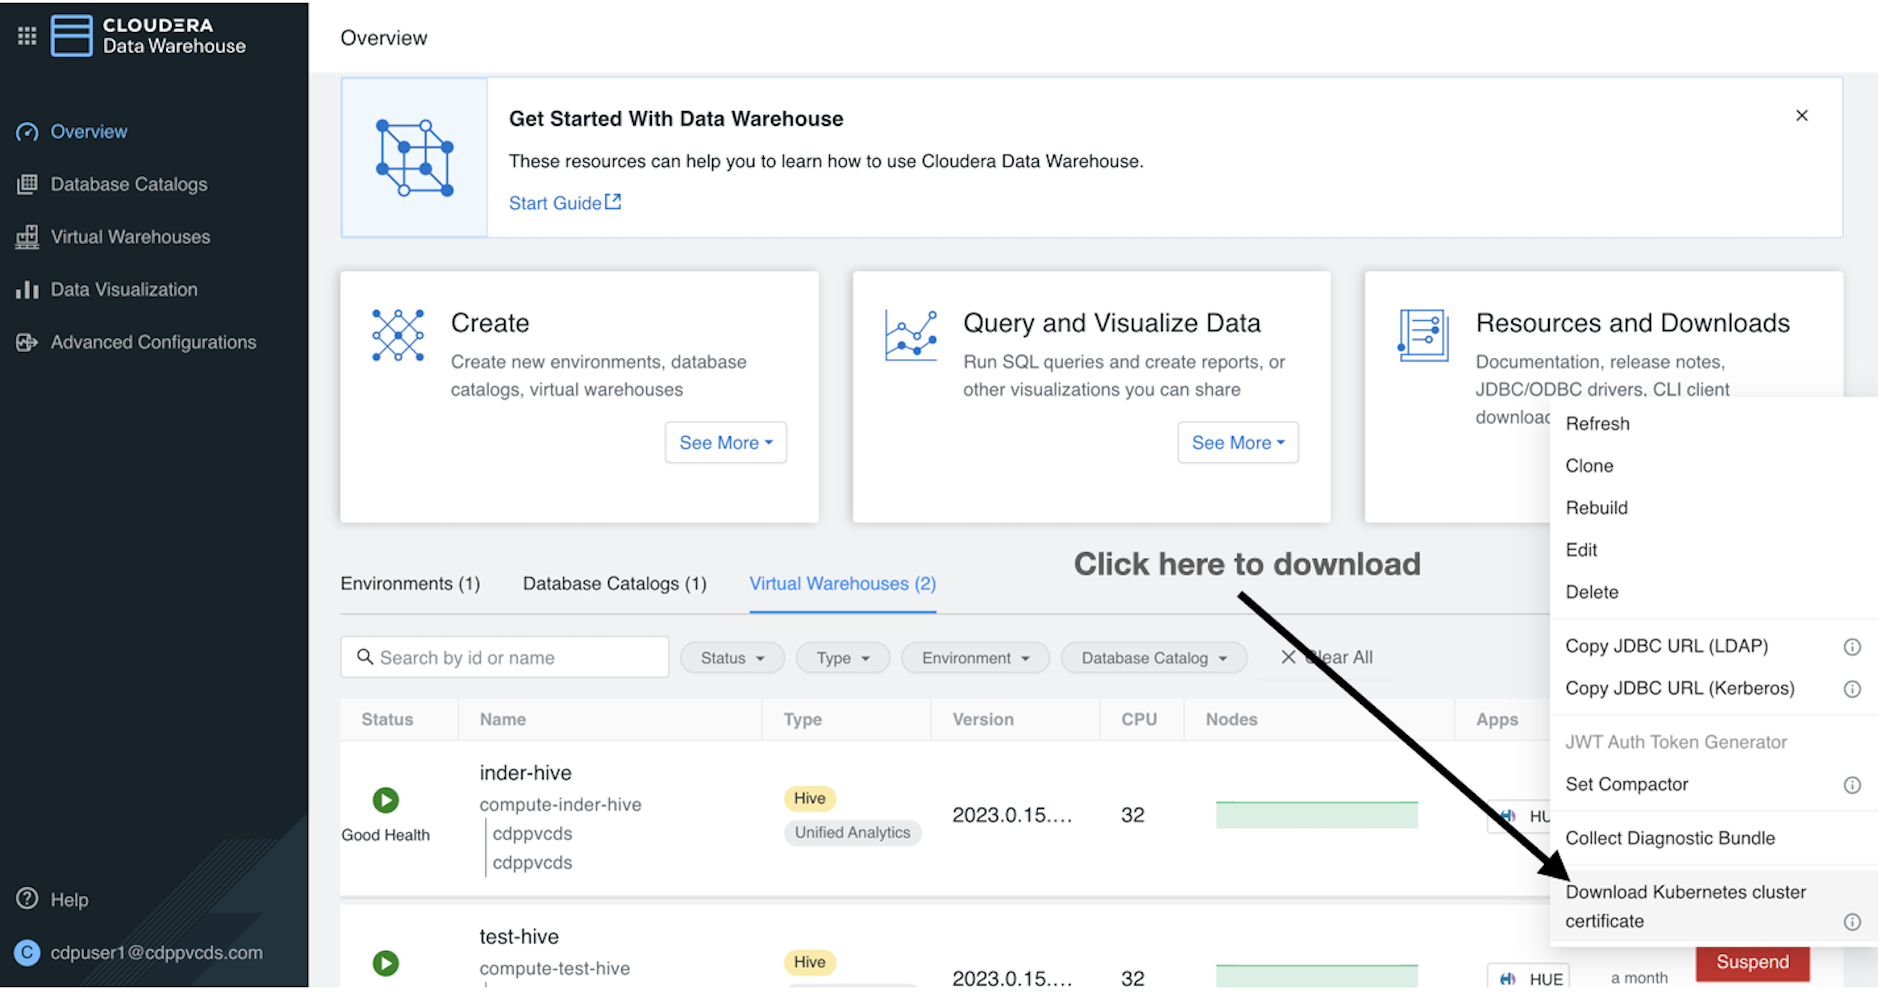This screenshot has width=1886, height=1008.
Task: Click the Help question mark icon
Action: [x=28, y=899]
